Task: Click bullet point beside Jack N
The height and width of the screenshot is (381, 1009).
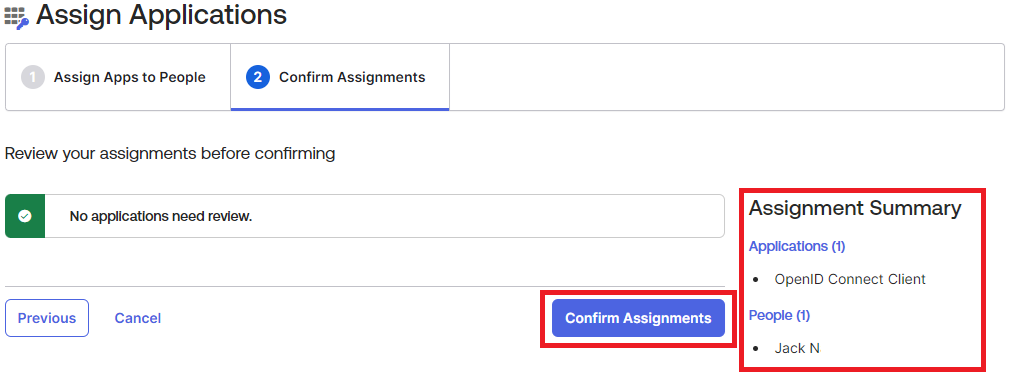Action: pyautogui.click(x=756, y=349)
